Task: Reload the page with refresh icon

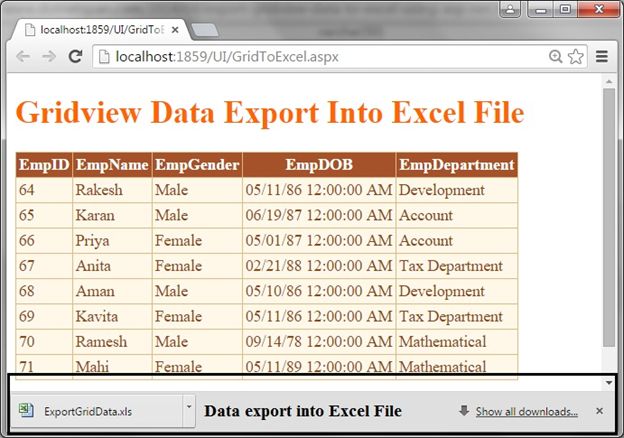Action: 75,56
